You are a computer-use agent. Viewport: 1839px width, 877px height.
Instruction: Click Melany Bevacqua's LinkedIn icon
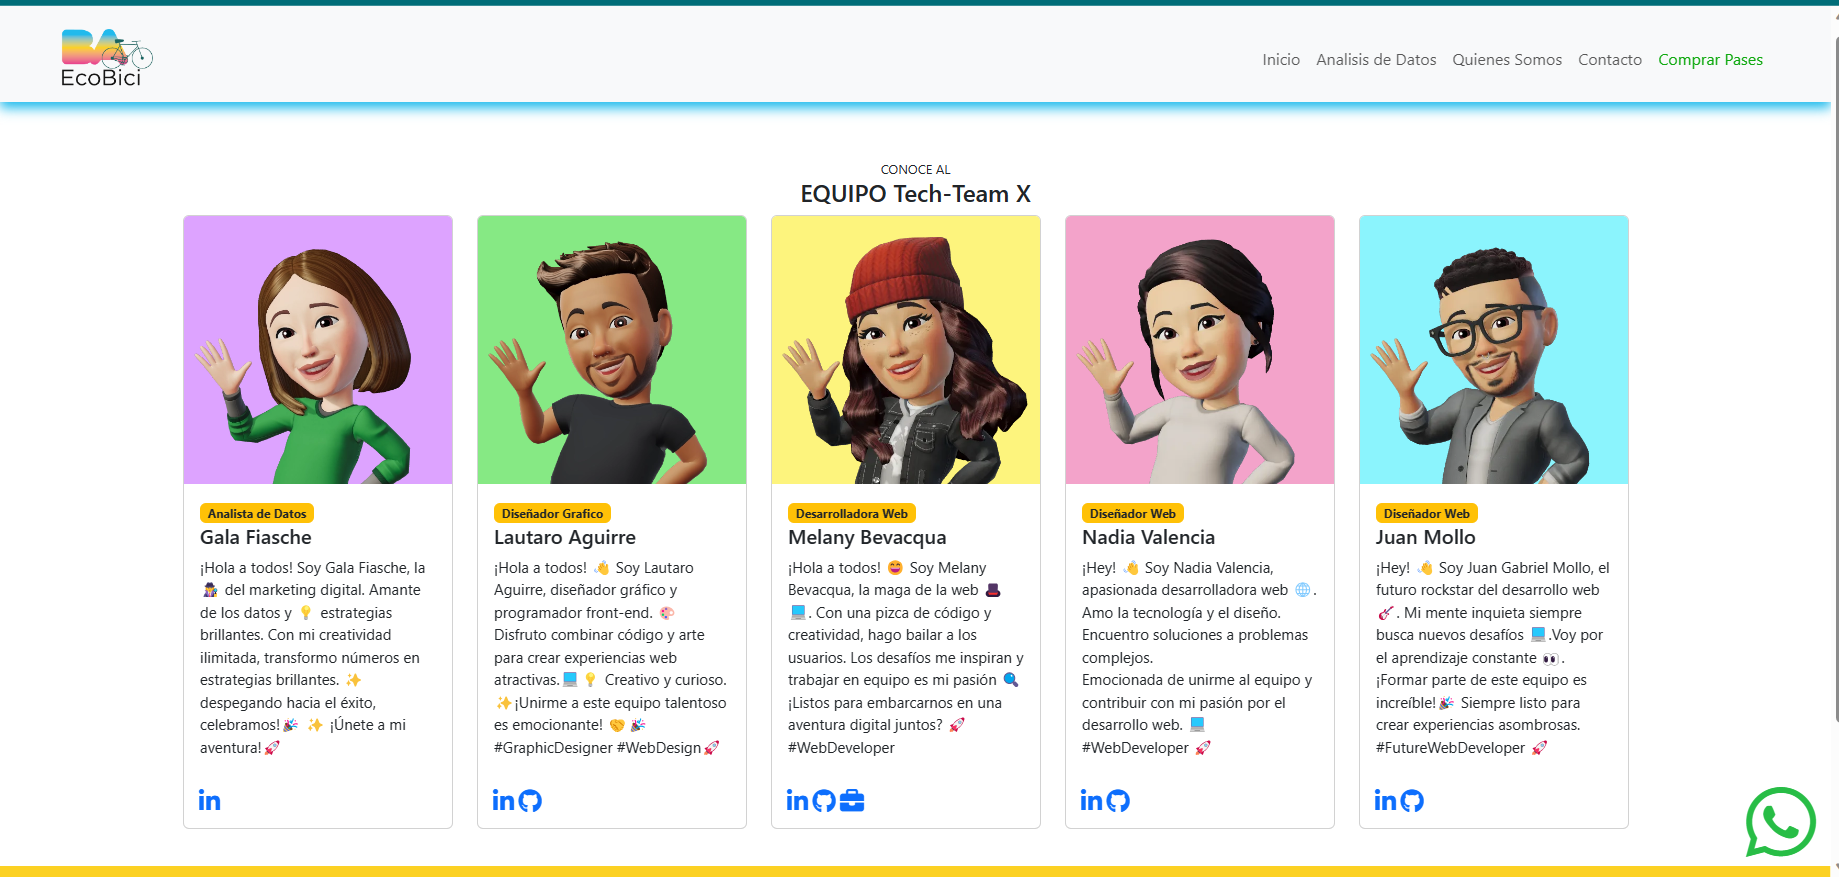(797, 801)
